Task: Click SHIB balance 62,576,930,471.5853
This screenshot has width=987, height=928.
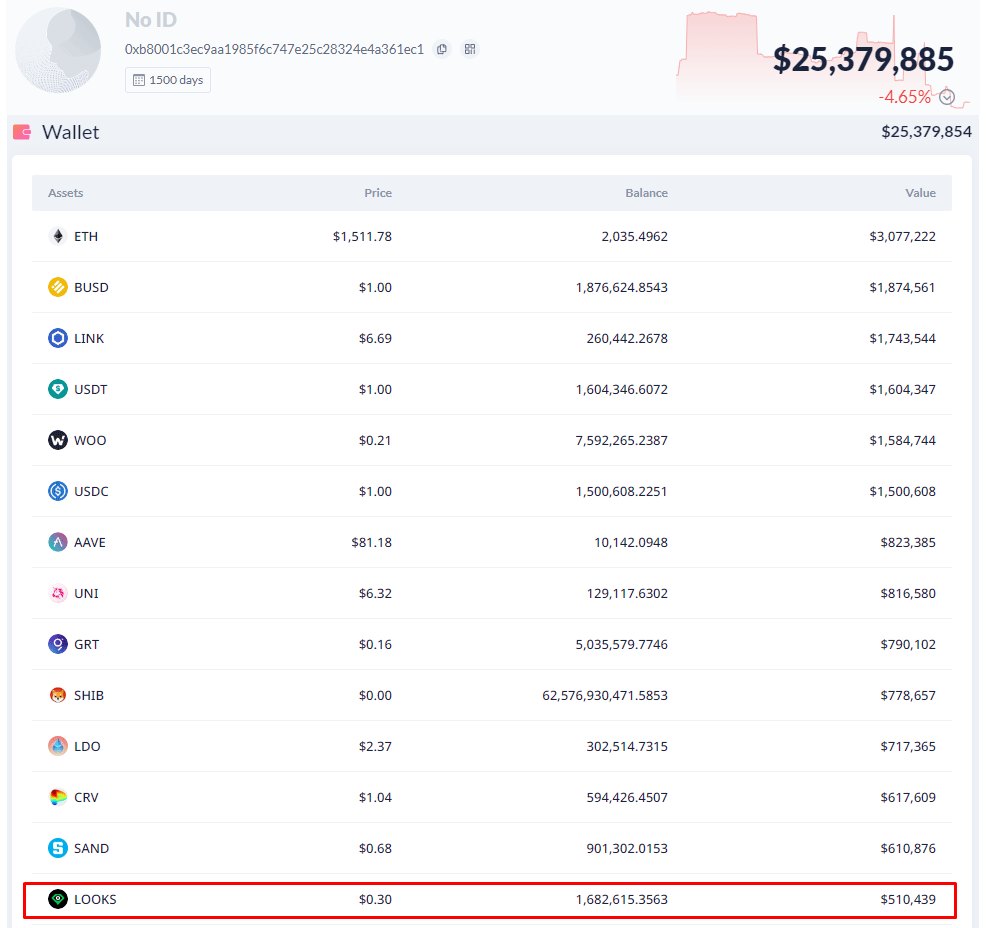Action: point(605,696)
